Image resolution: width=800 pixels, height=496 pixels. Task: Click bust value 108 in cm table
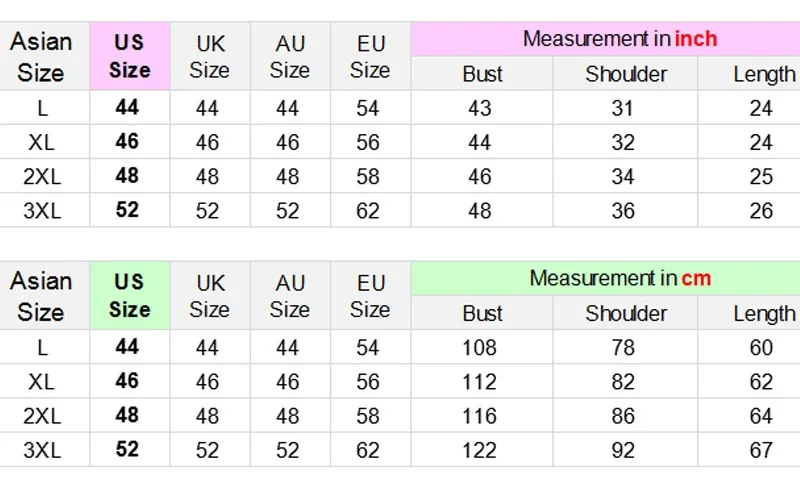(480, 348)
